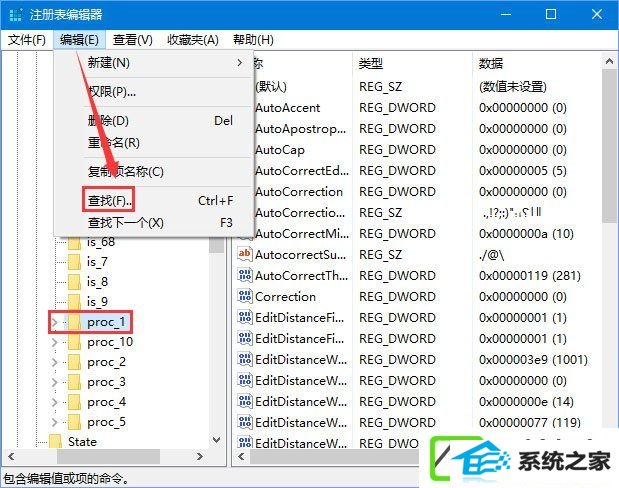Click the values pane vertical scrollbar thumb
Screen dimensions: 619x488
point(610,146)
